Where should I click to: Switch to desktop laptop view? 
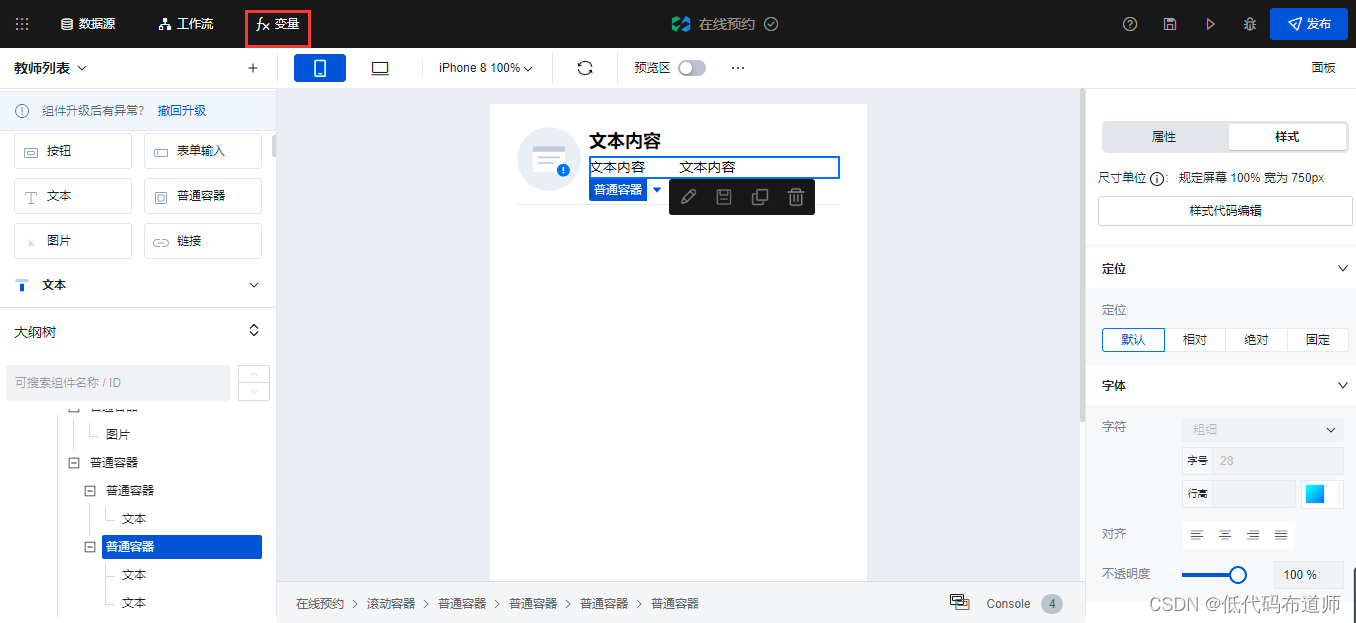pos(380,68)
